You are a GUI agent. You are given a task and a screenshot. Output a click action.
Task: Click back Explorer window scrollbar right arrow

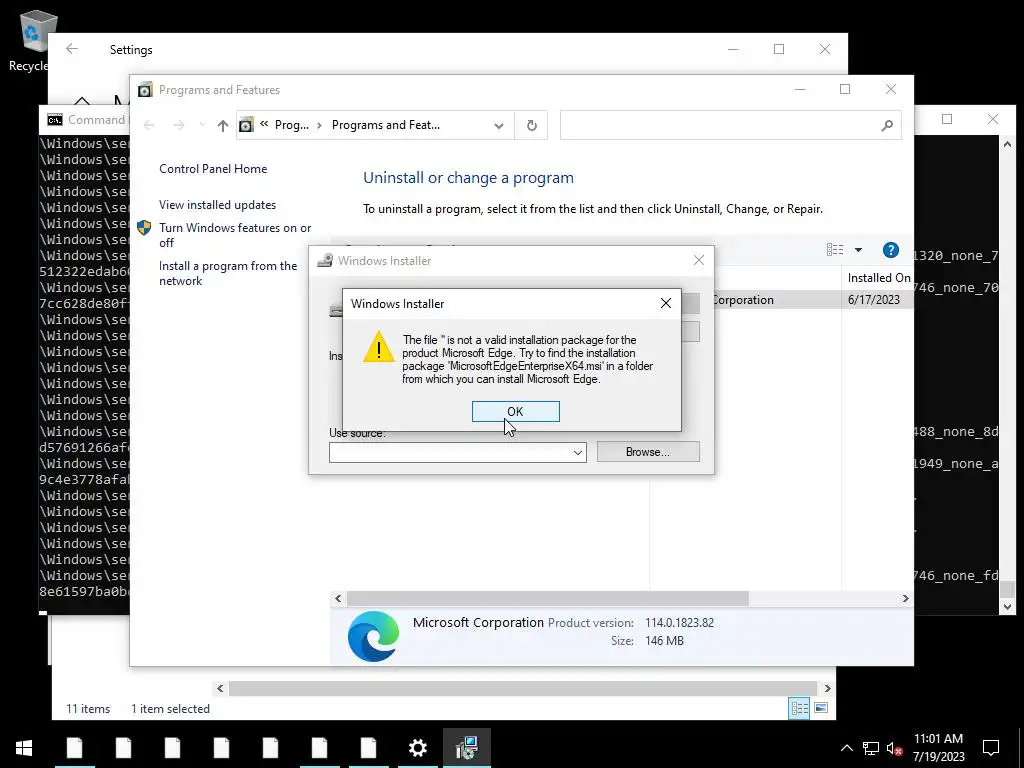pos(827,688)
